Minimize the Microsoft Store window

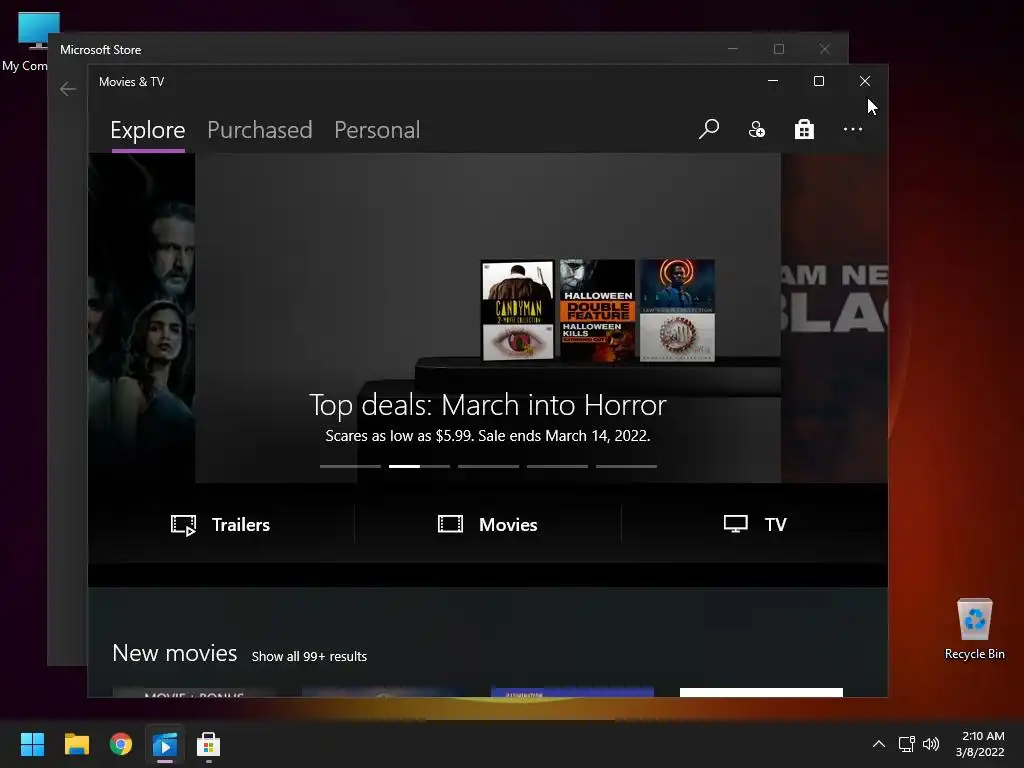(733, 49)
